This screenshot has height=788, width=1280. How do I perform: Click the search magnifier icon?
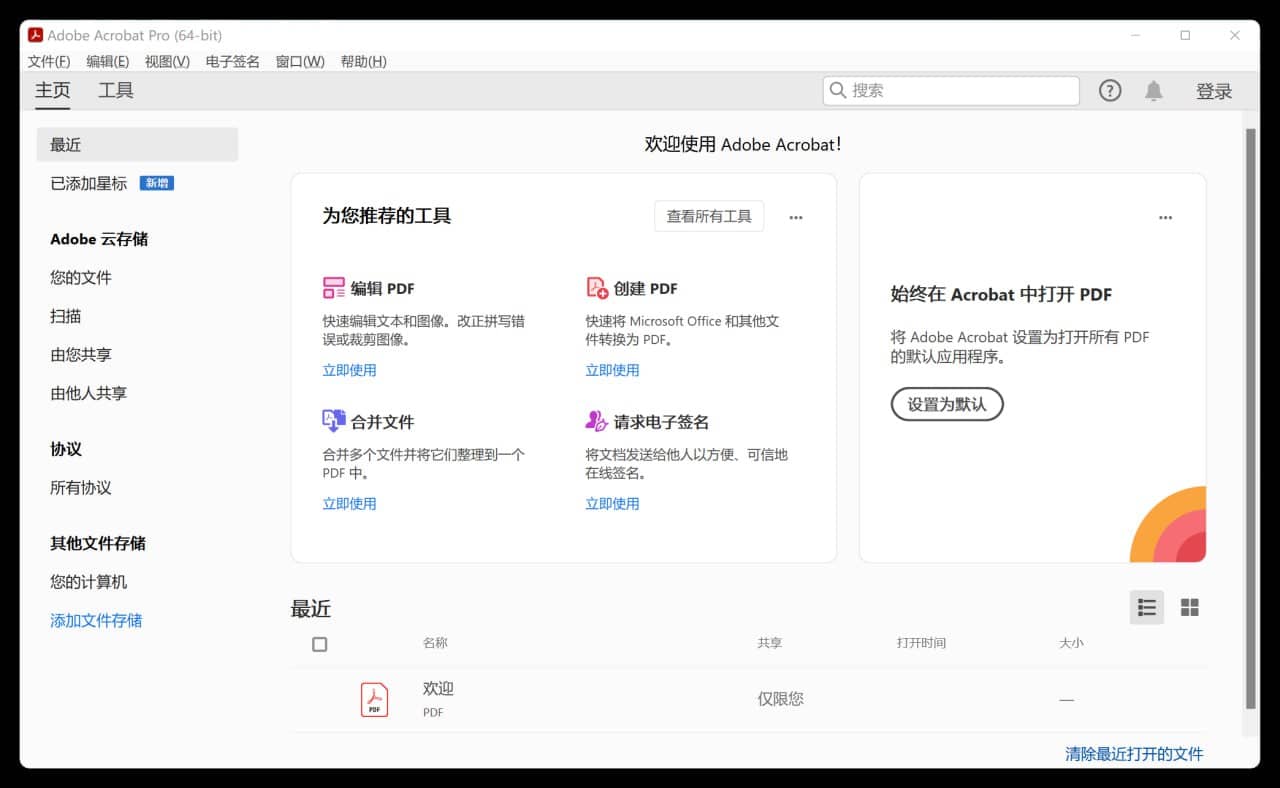tap(838, 90)
